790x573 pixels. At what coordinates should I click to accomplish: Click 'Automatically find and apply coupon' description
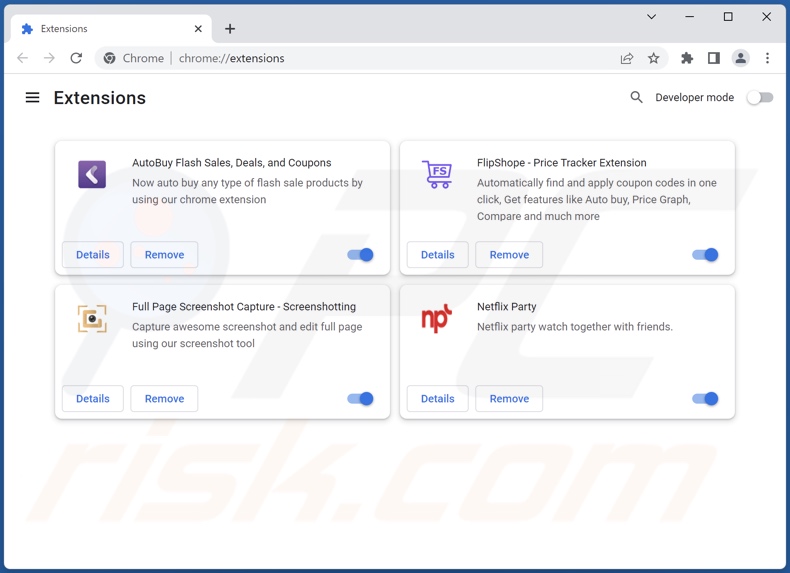(x=597, y=199)
